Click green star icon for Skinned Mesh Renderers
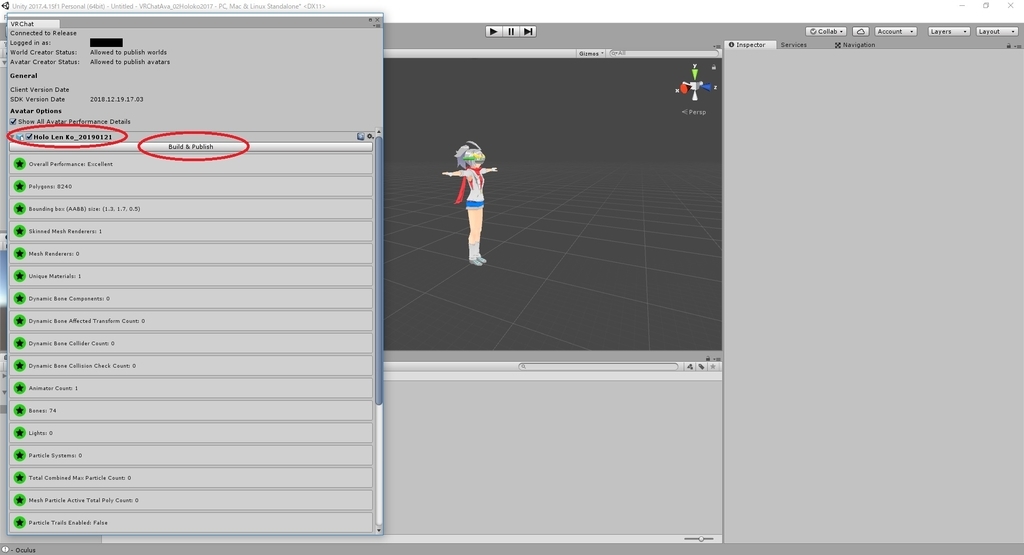Screen dimensions: 1024x555 [20, 231]
